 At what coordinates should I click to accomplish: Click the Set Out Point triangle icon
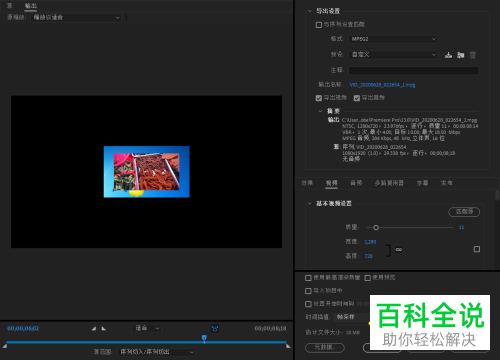click(x=104, y=328)
